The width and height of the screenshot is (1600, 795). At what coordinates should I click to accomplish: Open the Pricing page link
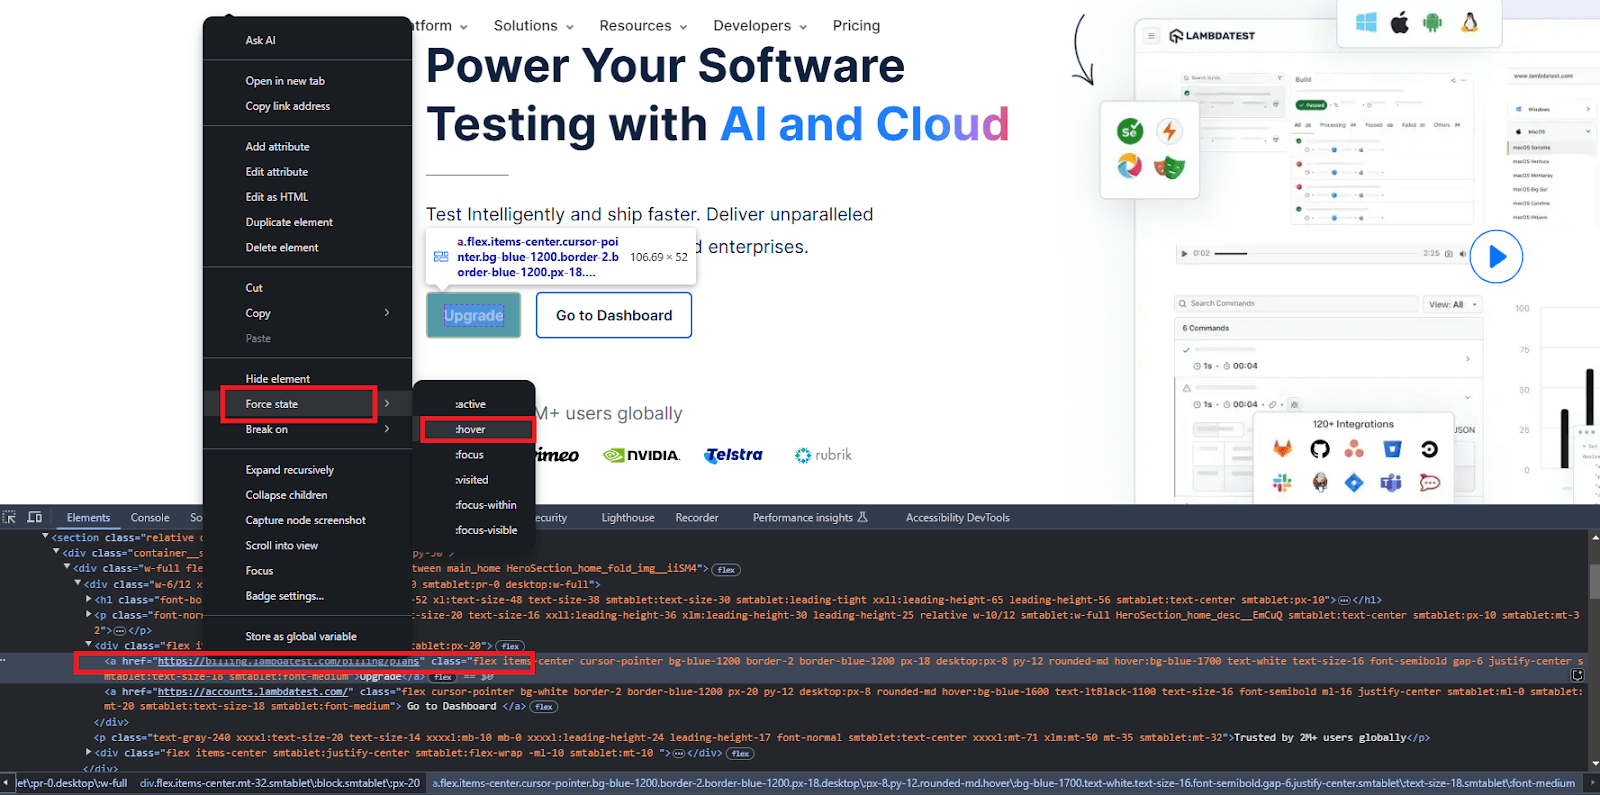(x=857, y=26)
